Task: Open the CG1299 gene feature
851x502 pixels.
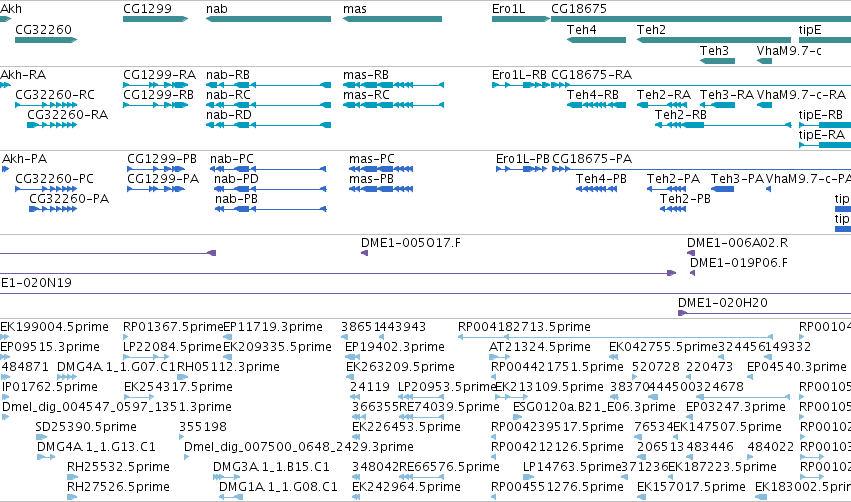Action: [x=155, y=19]
